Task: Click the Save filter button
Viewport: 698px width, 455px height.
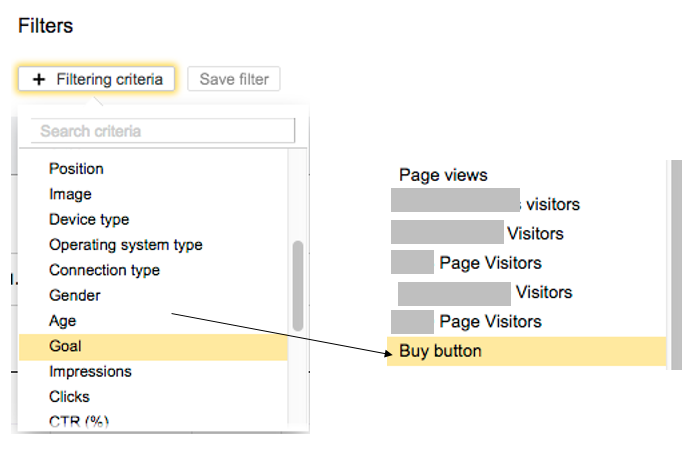Action: (x=234, y=79)
